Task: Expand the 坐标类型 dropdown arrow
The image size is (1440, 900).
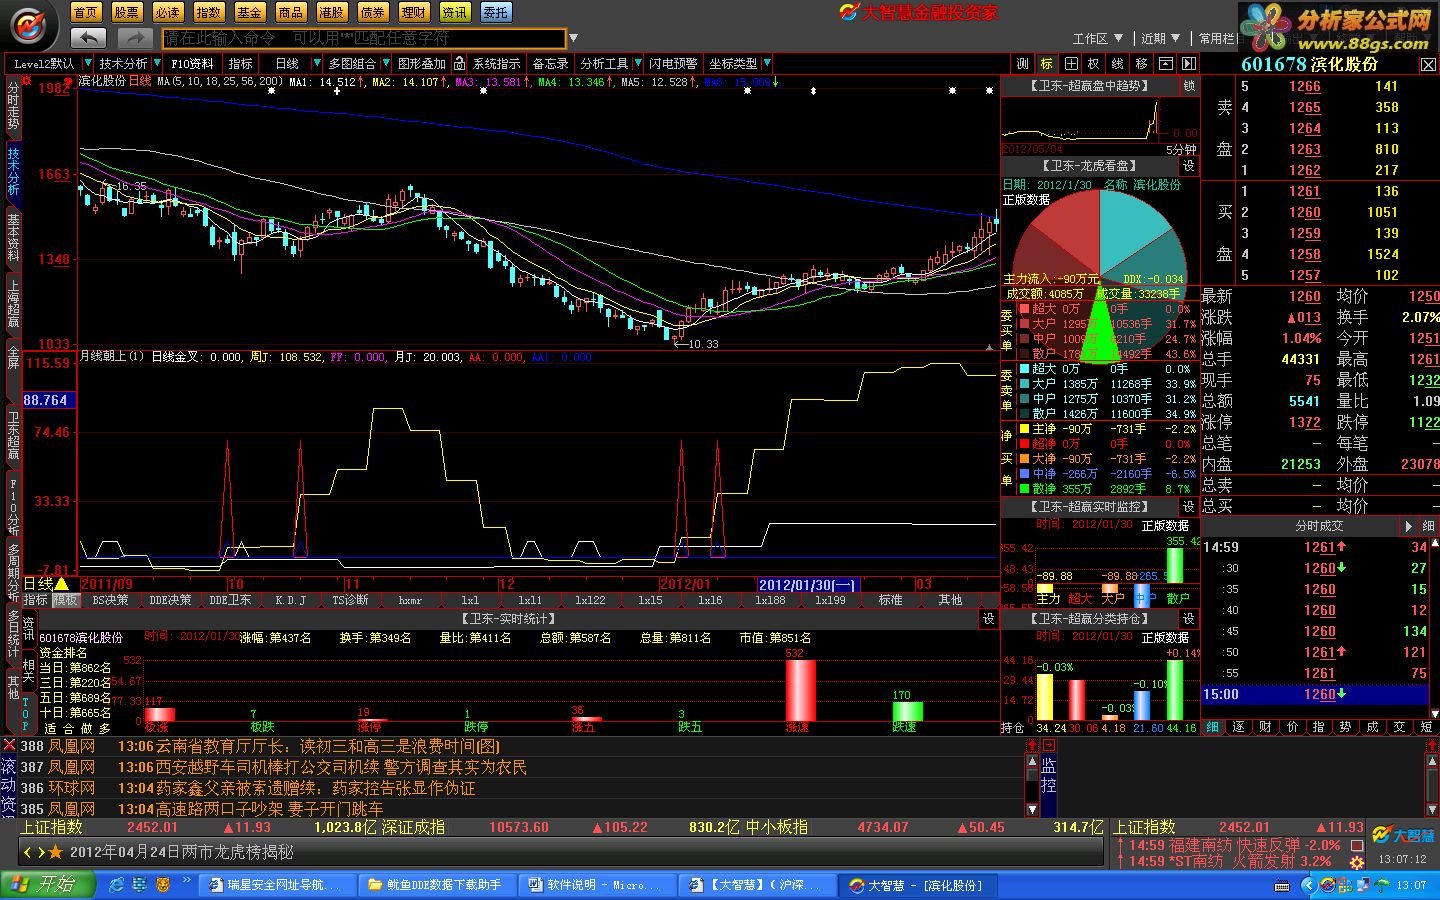Action: tap(766, 63)
